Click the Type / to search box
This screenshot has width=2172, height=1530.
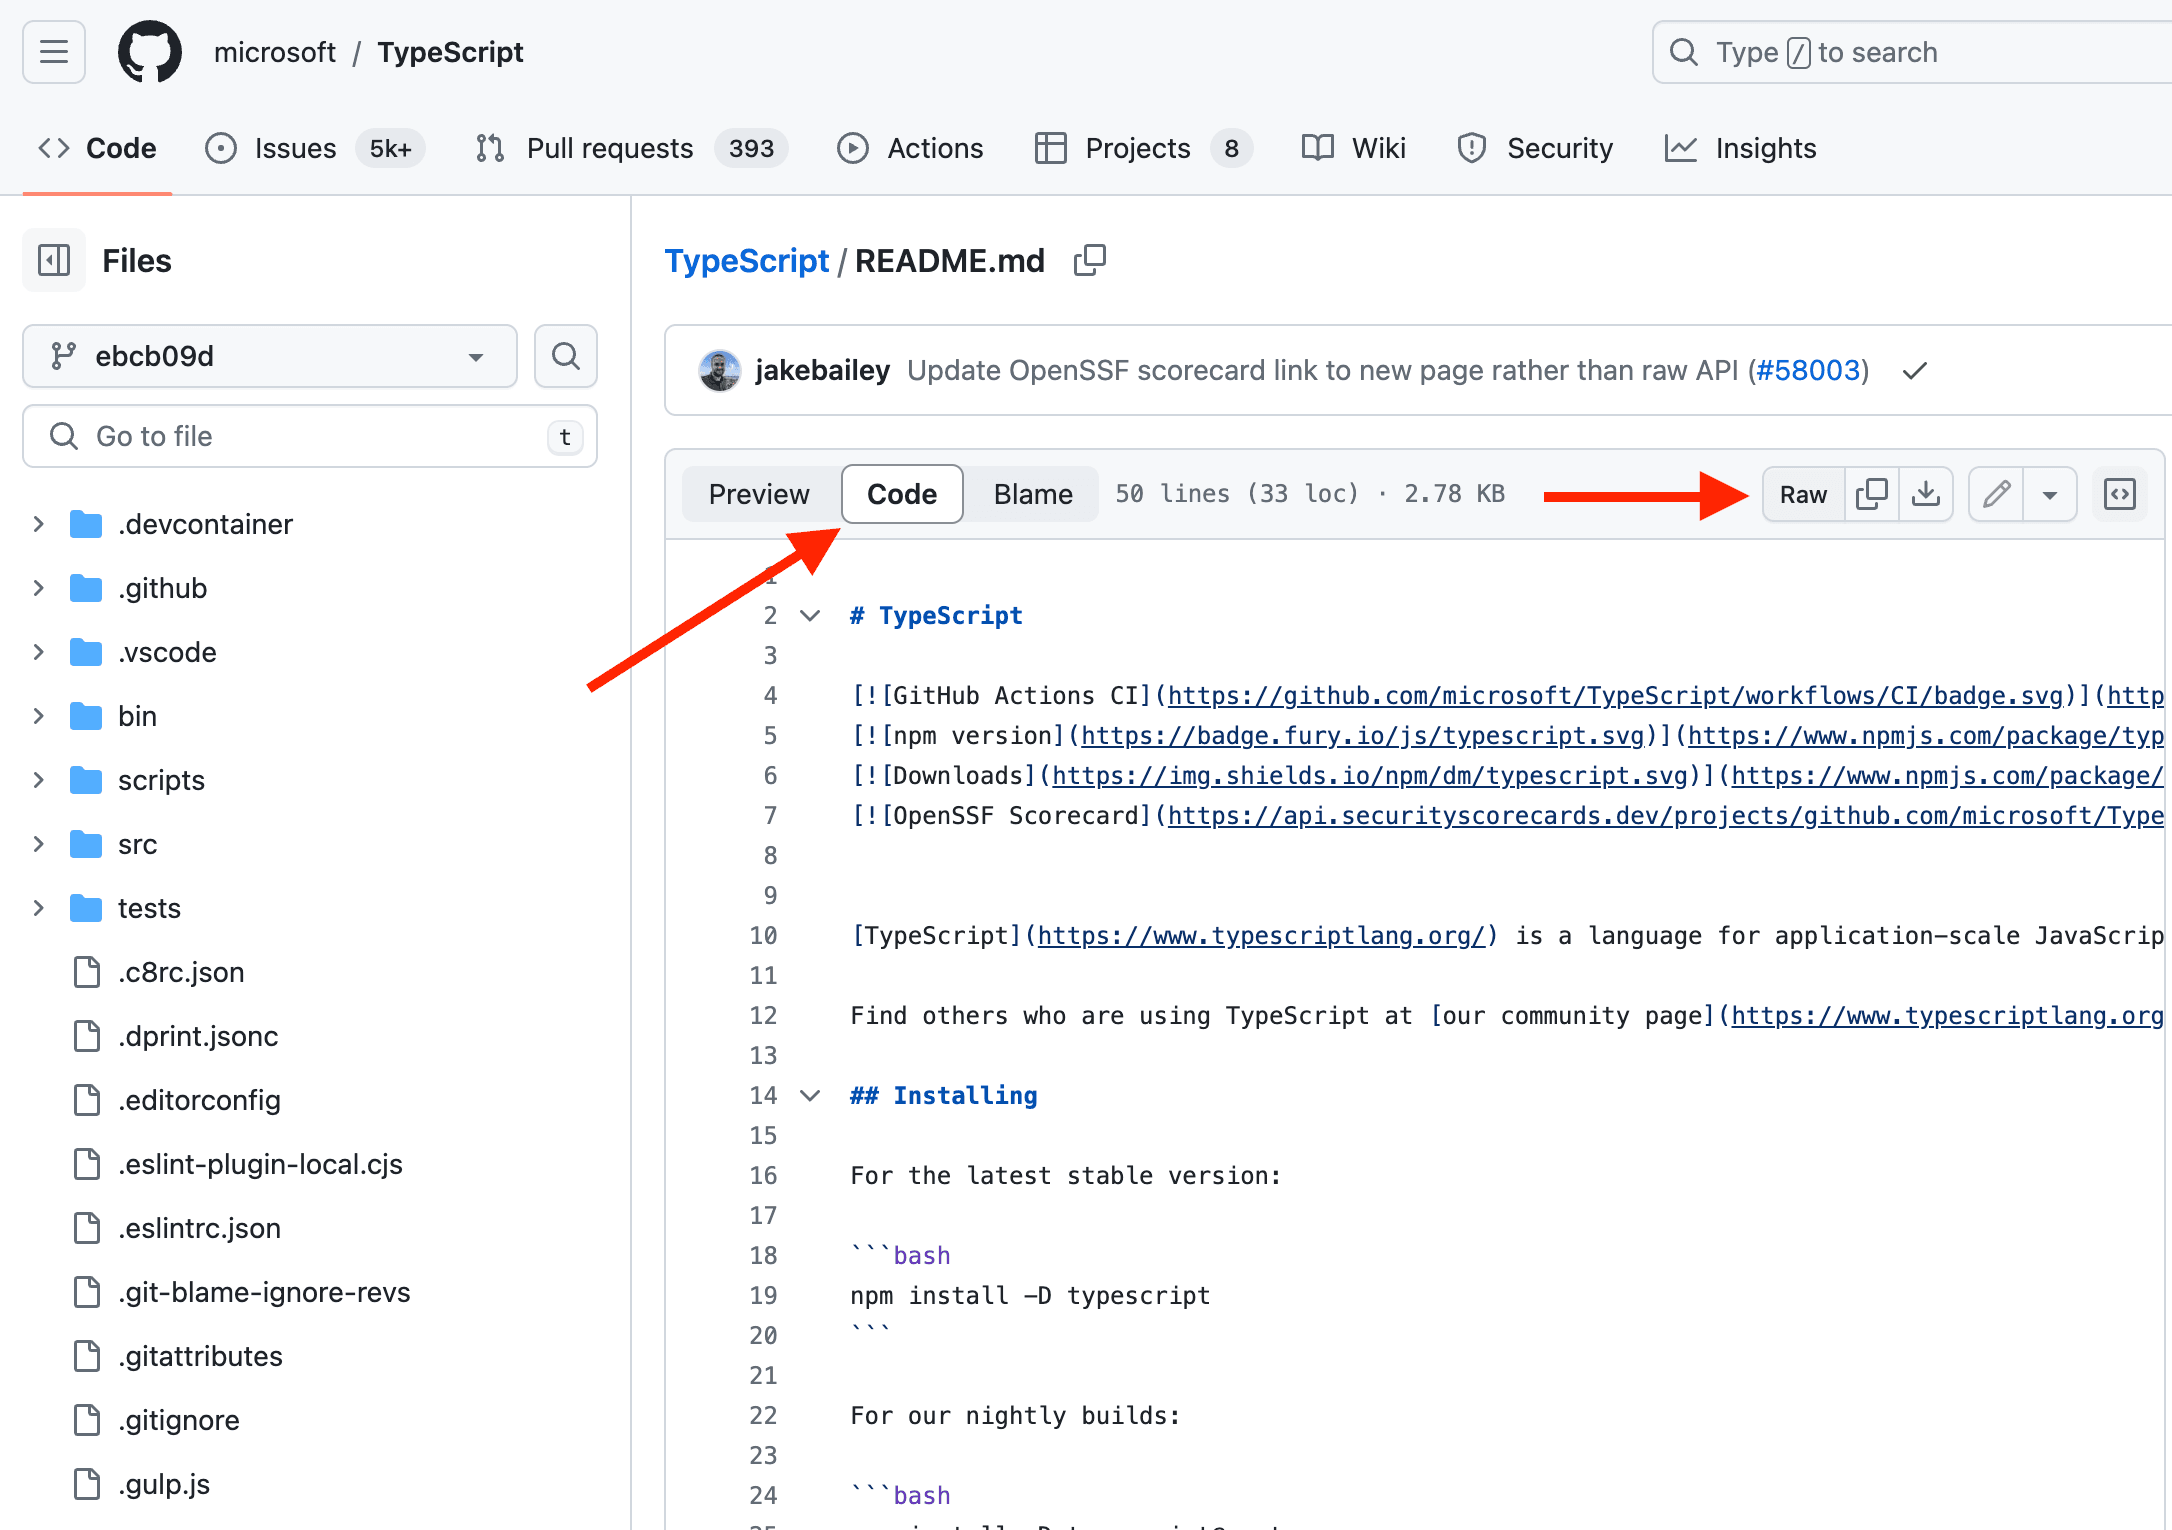click(1912, 52)
